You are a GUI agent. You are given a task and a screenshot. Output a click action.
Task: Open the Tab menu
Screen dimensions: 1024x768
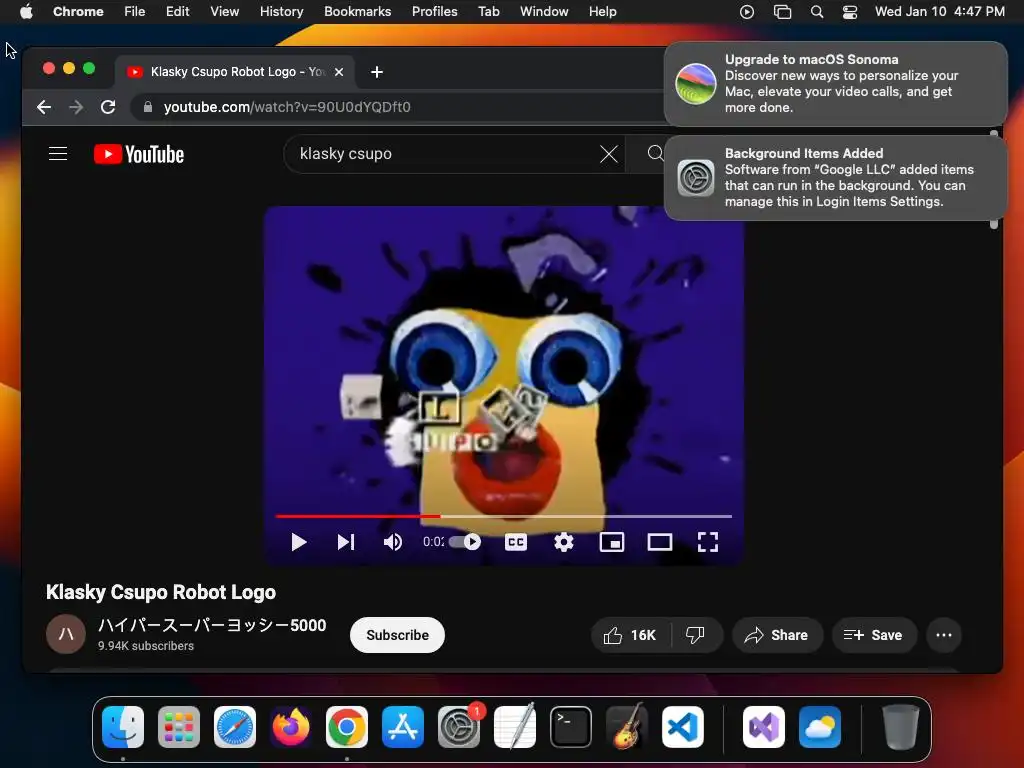(488, 12)
